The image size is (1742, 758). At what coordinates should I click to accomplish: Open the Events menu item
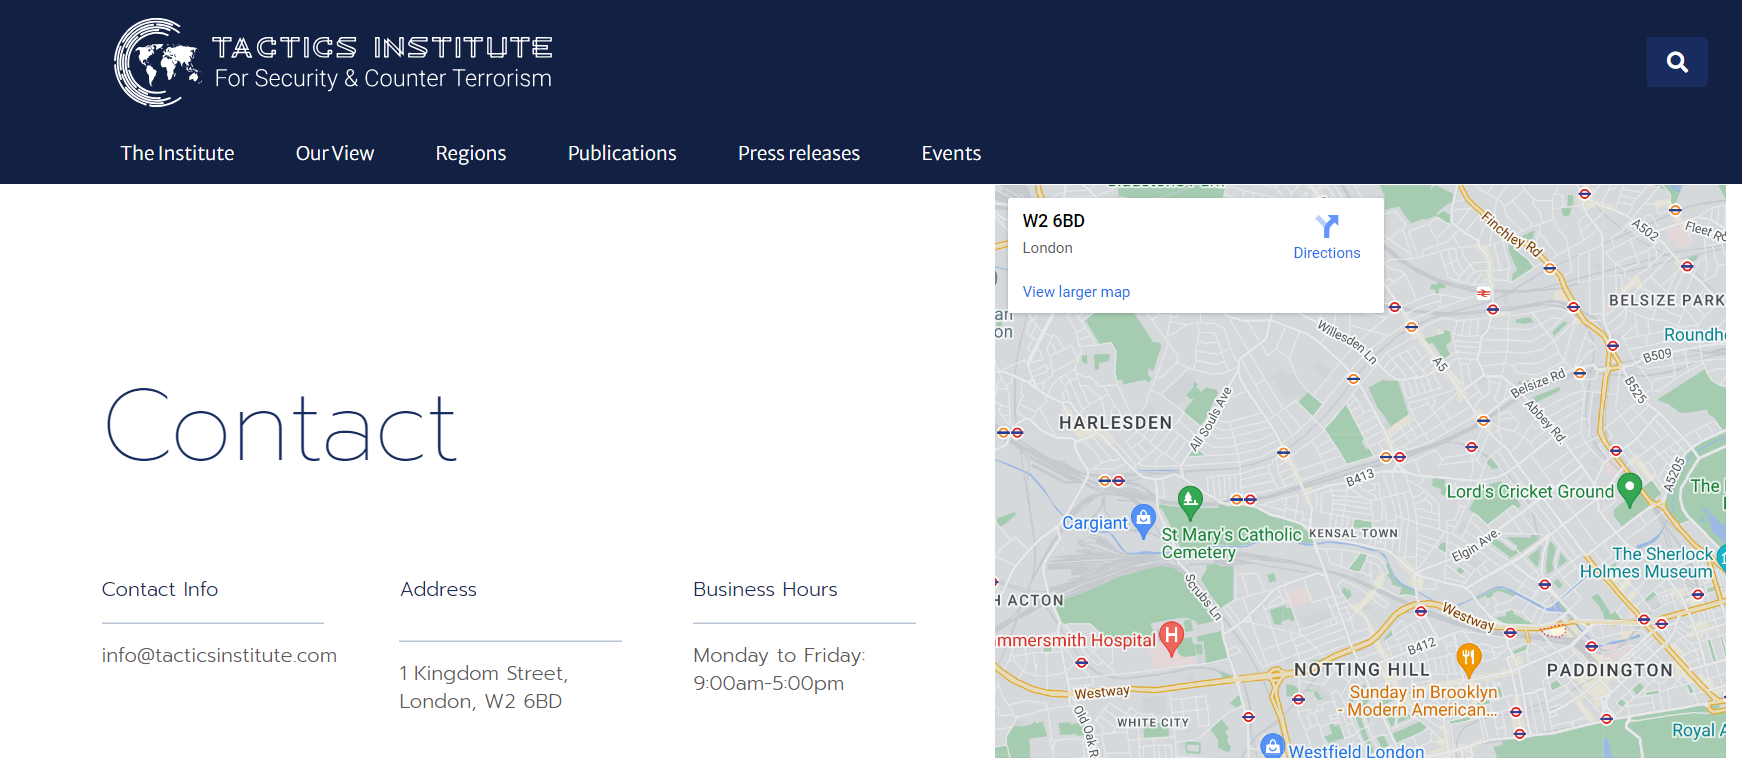(950, 153)
